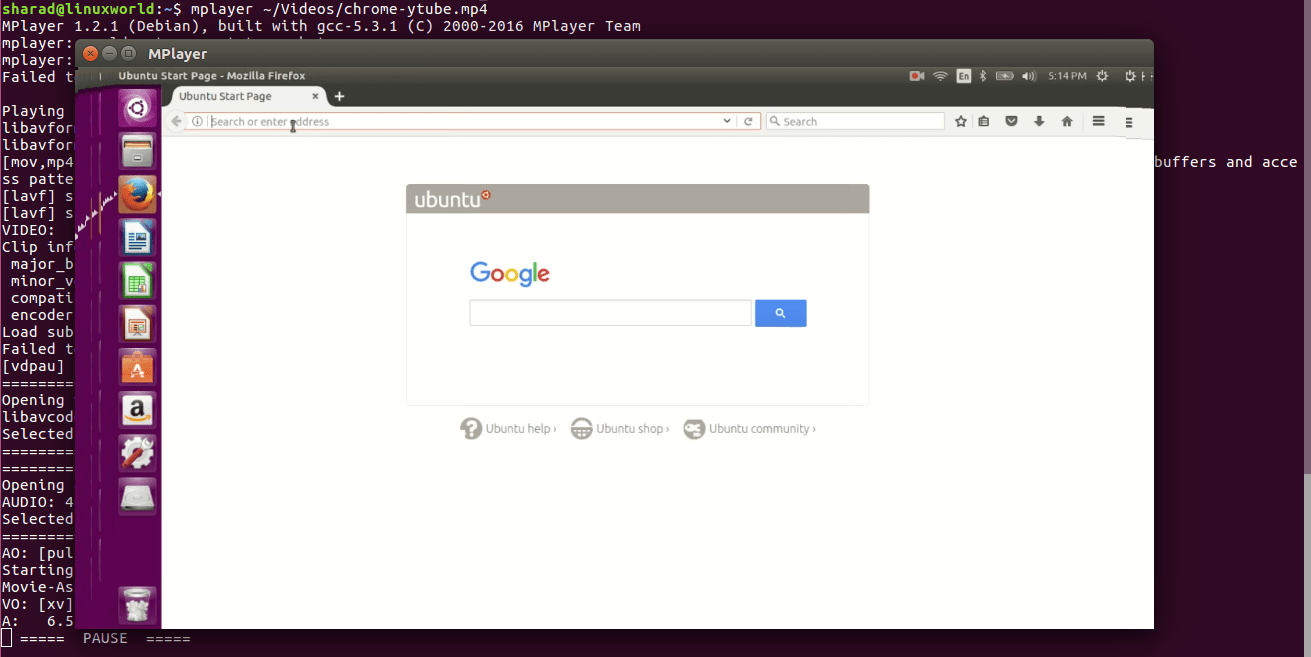The image size is (1311, 657).
Task: Open the Firefox hamburger menu
Action: click(x=1098, y=121)
